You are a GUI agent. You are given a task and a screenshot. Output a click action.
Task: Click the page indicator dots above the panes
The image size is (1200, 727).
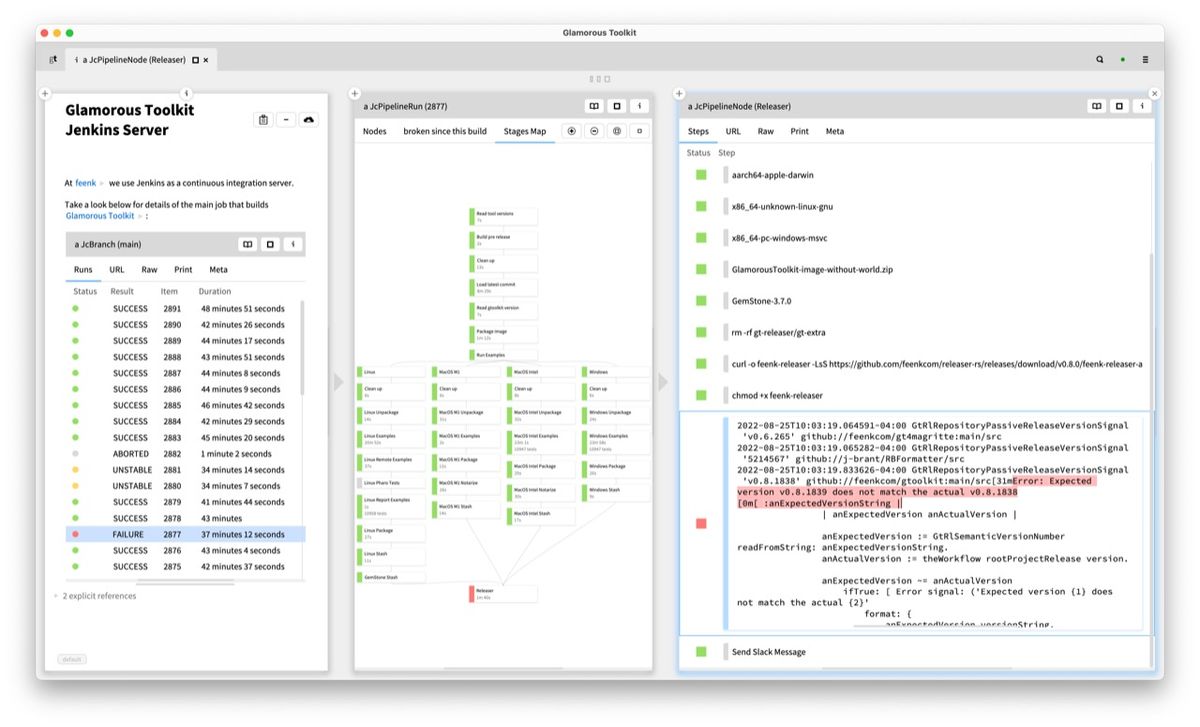(x=600, y=79)
